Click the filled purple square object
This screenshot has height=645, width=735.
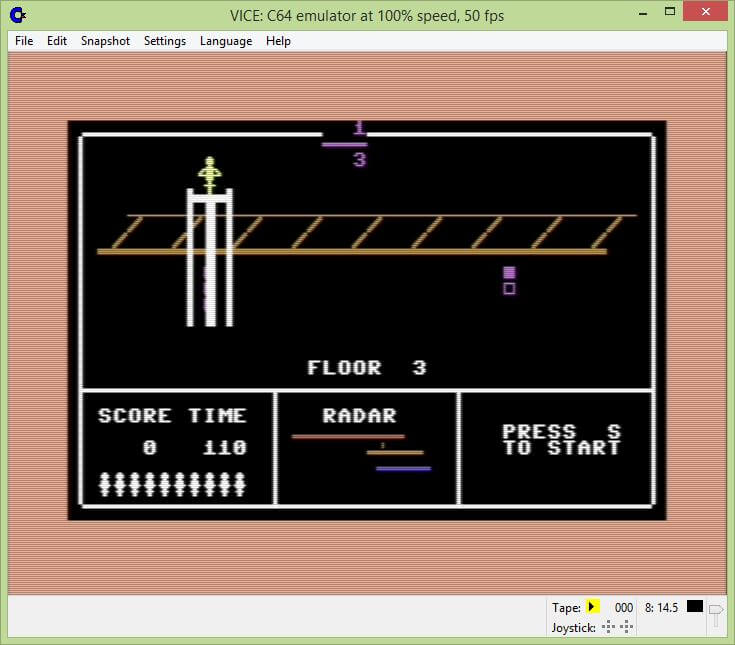pyautogui.click(x=509, y=272)
